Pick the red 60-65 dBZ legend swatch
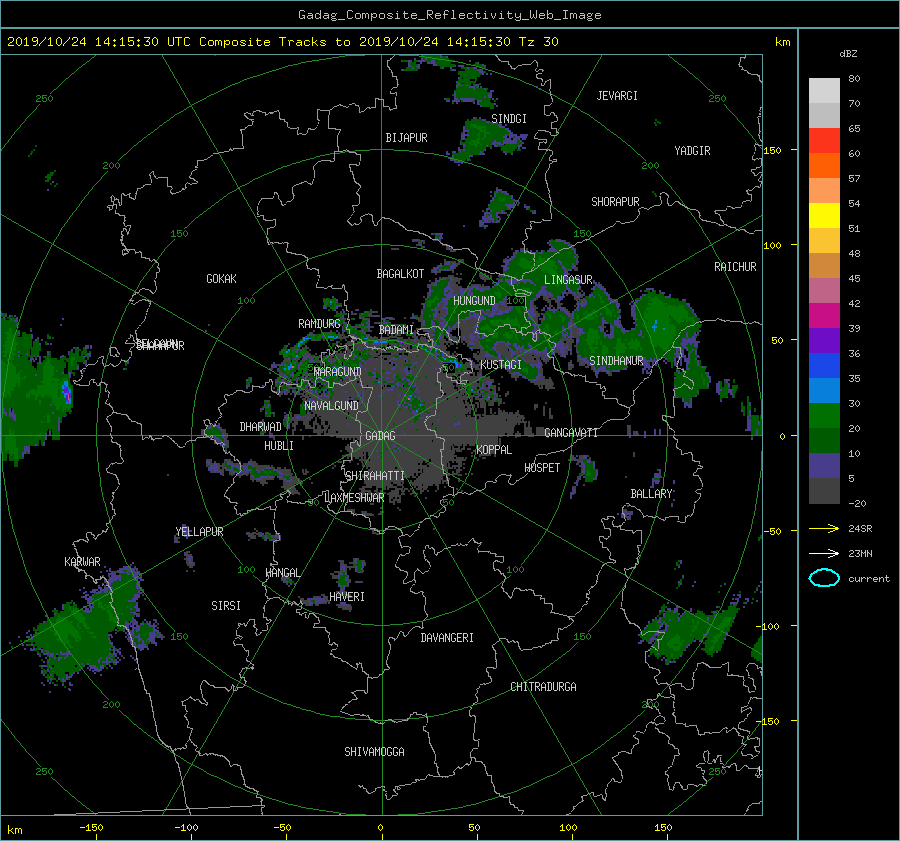This screenshot has width=900, height=841. [824, 140]
